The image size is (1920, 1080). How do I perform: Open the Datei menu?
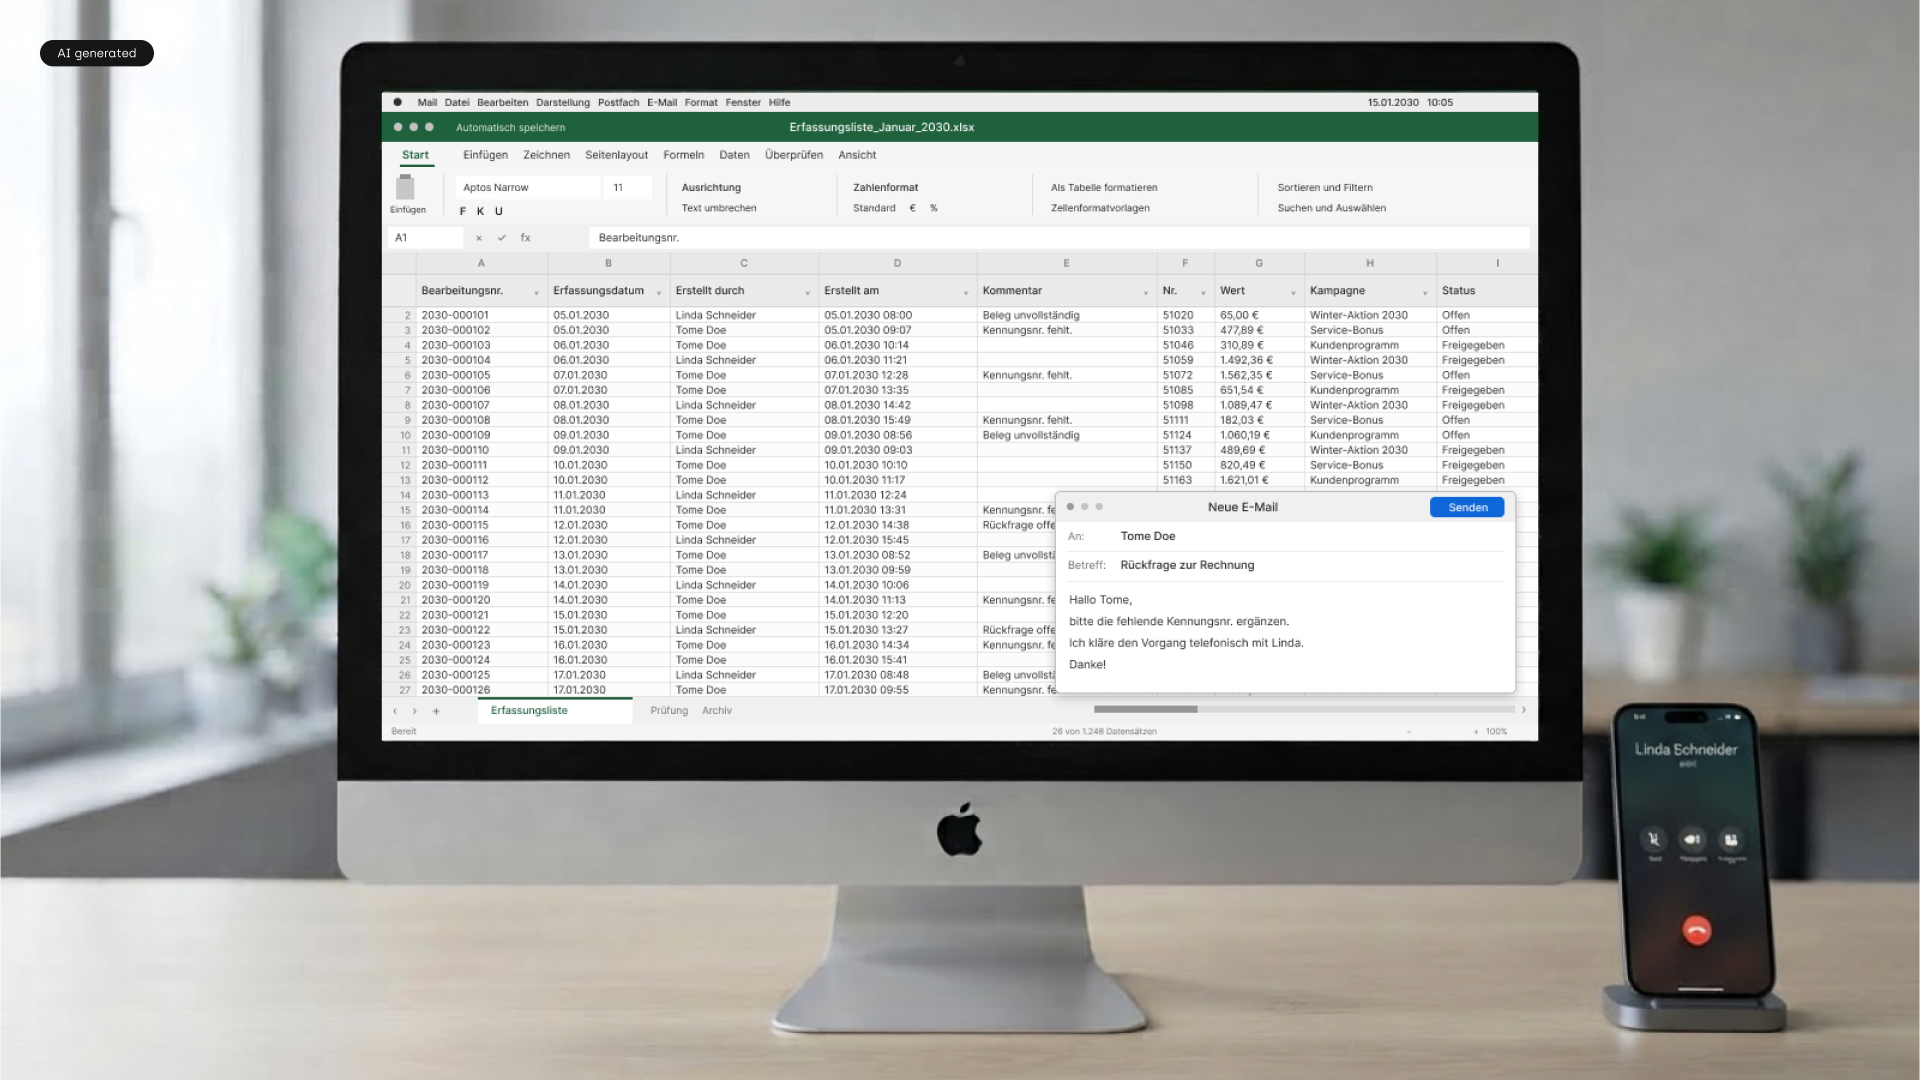pyautogui.click(x=457, y=102)
